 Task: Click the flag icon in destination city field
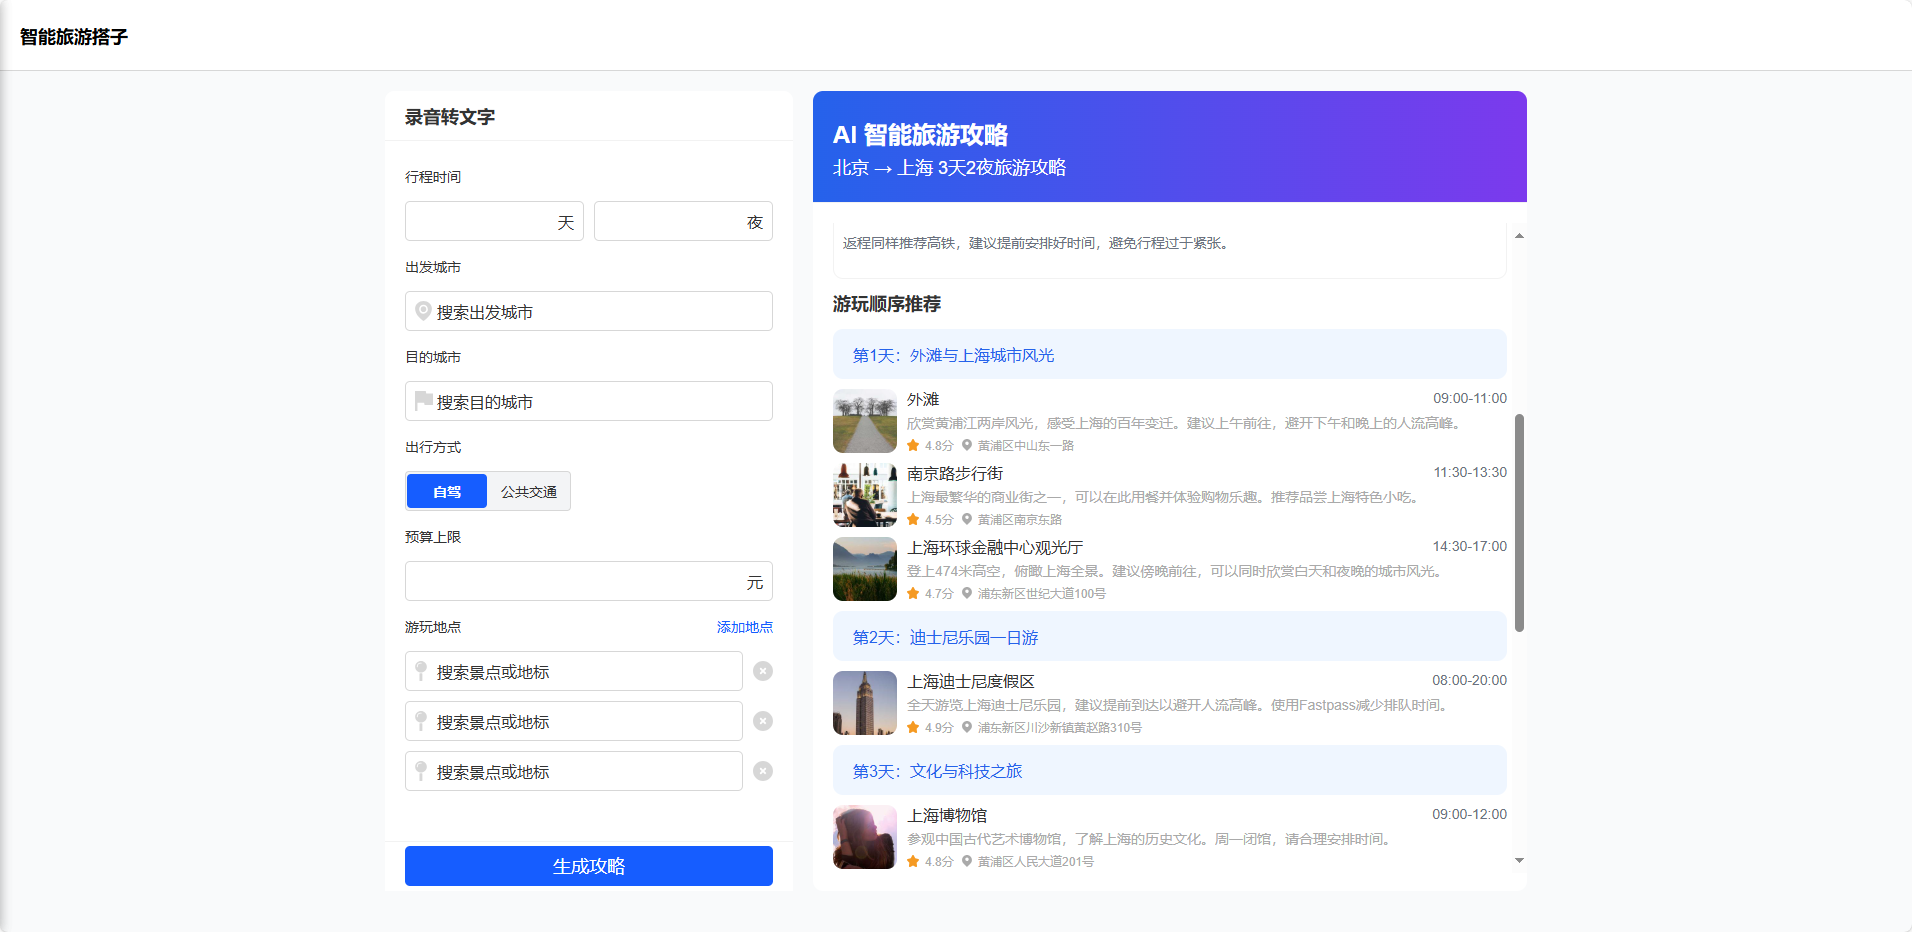(423, 401)
